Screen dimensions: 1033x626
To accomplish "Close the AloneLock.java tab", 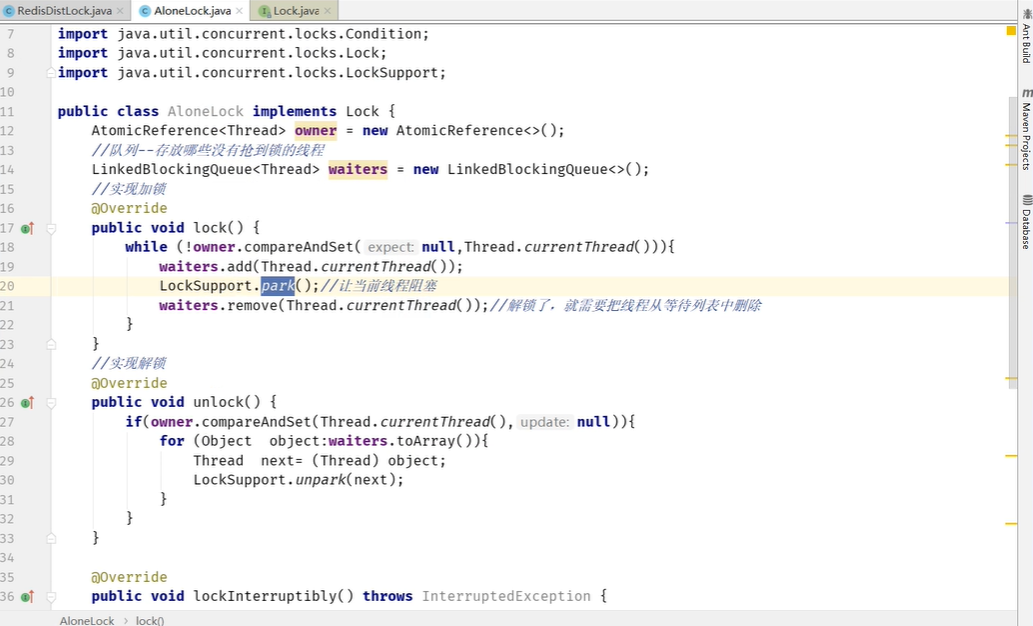I will [239, 11].
